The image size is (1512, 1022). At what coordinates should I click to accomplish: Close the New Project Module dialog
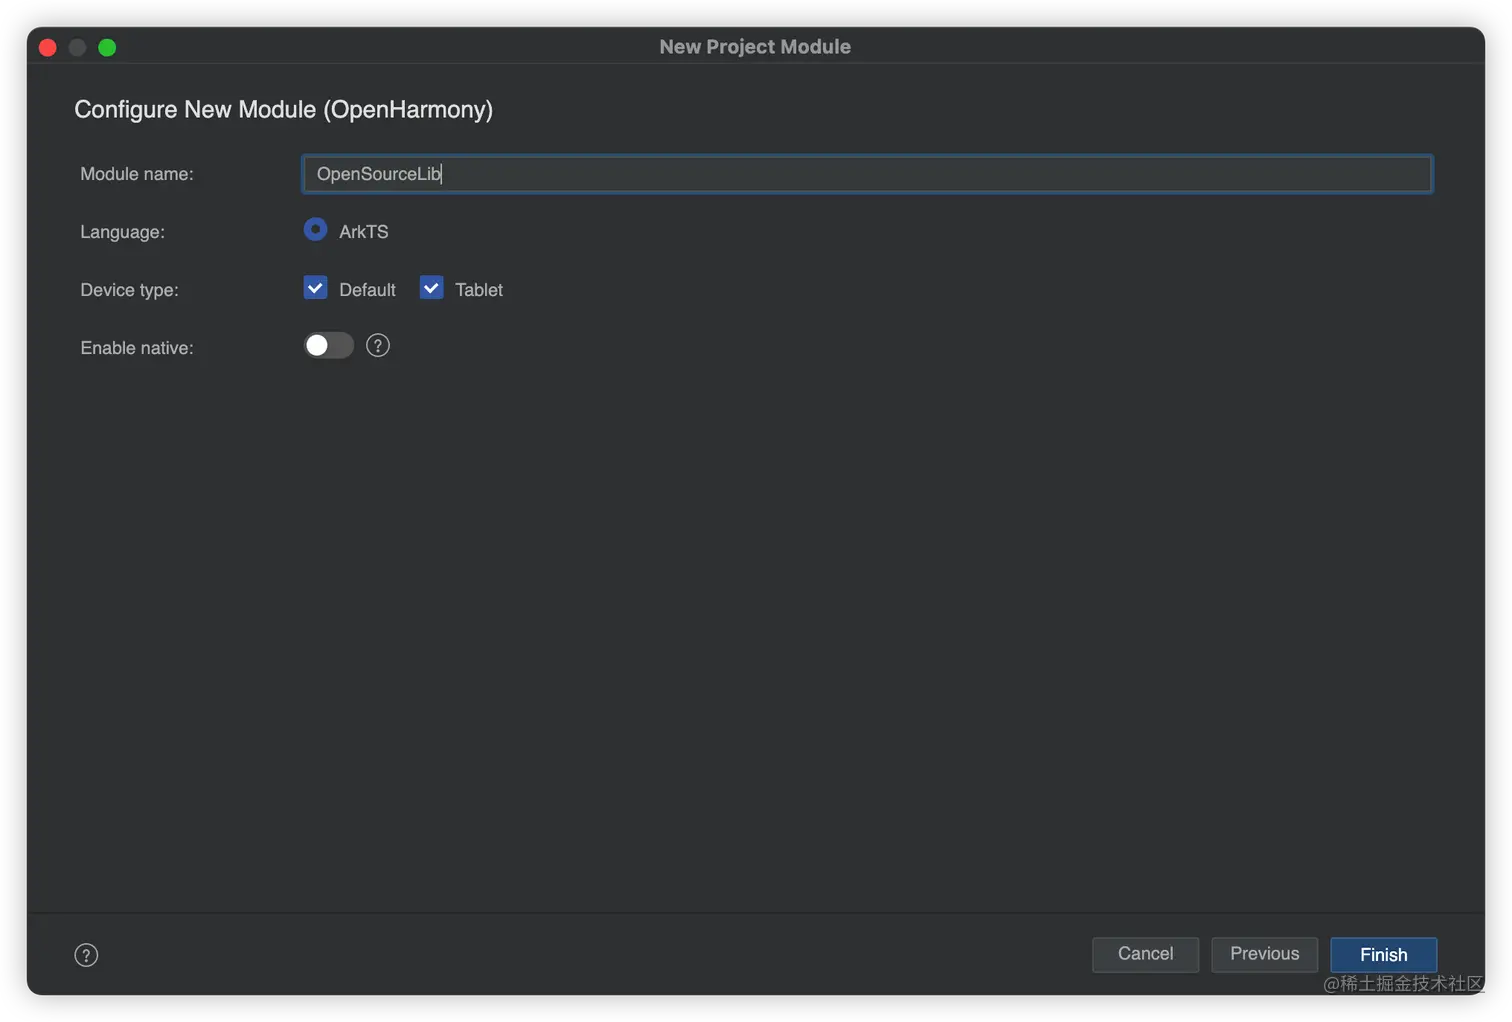[47, 48]
